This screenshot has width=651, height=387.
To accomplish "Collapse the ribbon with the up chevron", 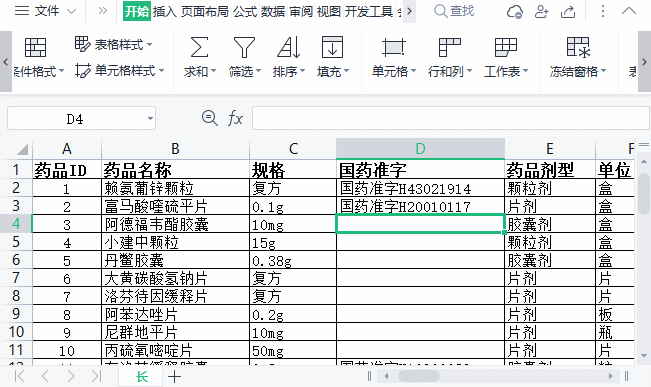I will click(629, 11).
